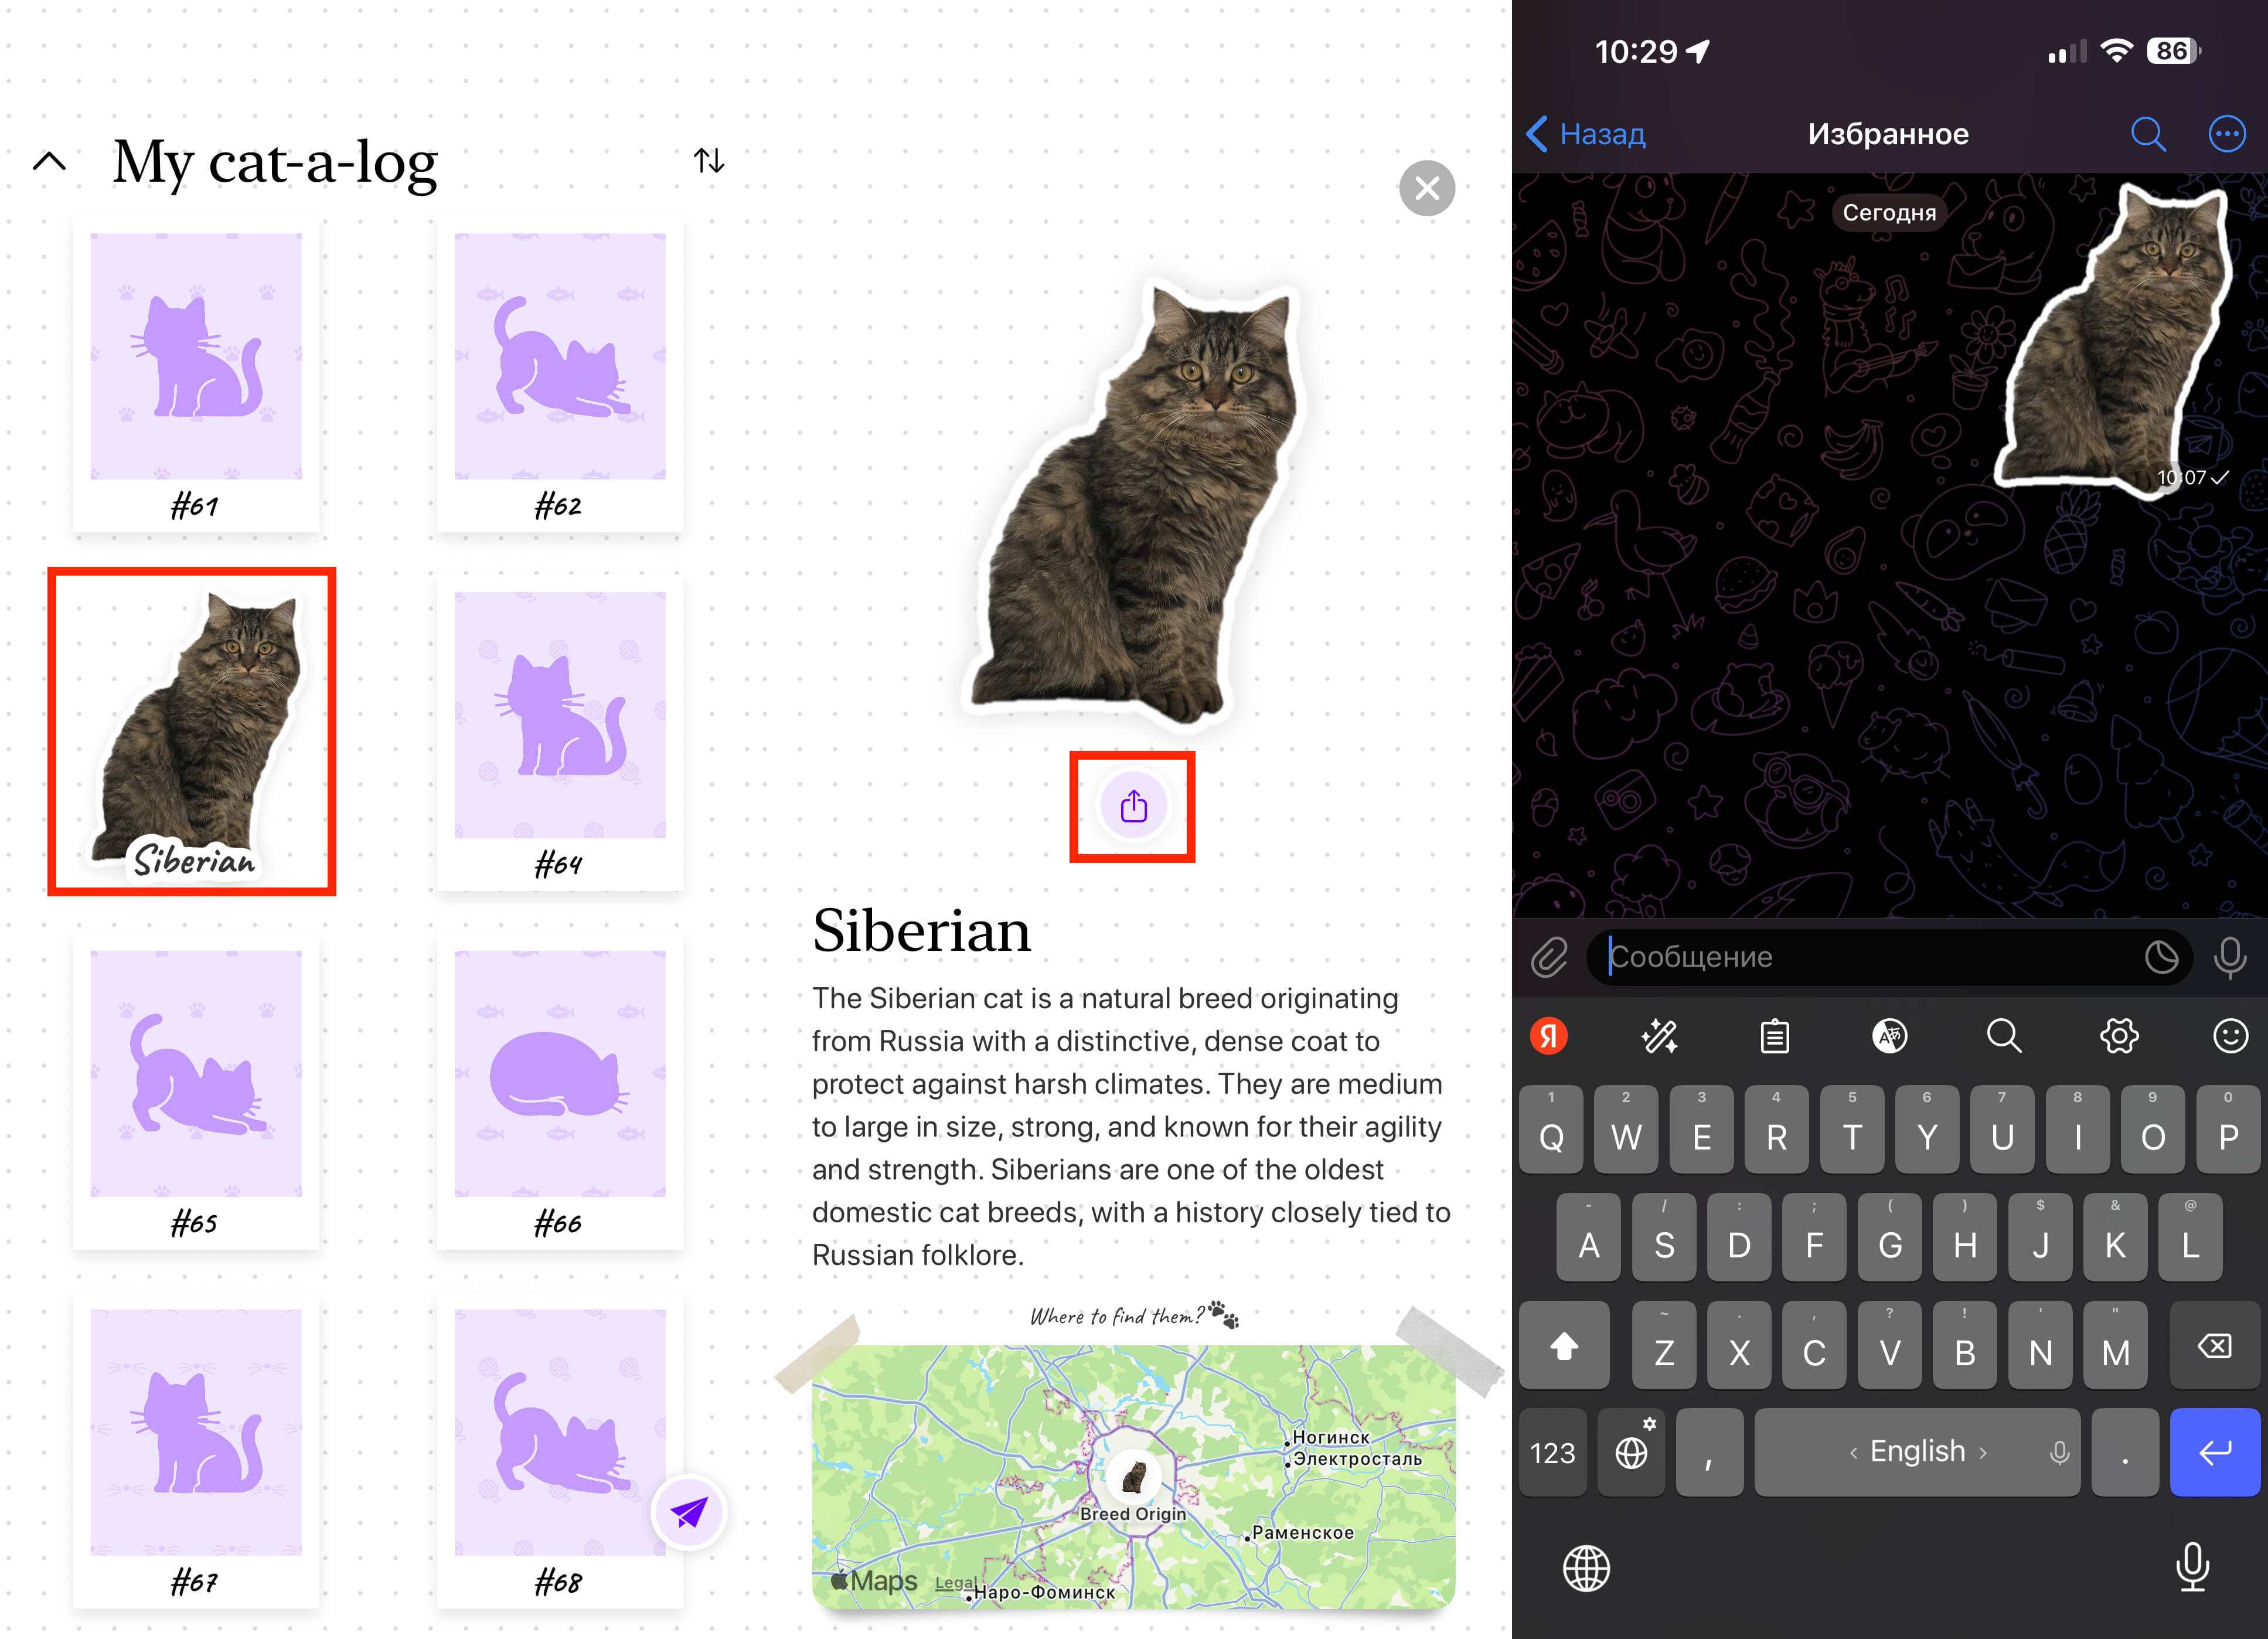Tap the share icon under the cat sticker
The width and height of the screenshot is (2268, 1639).
coord(1132,806)
